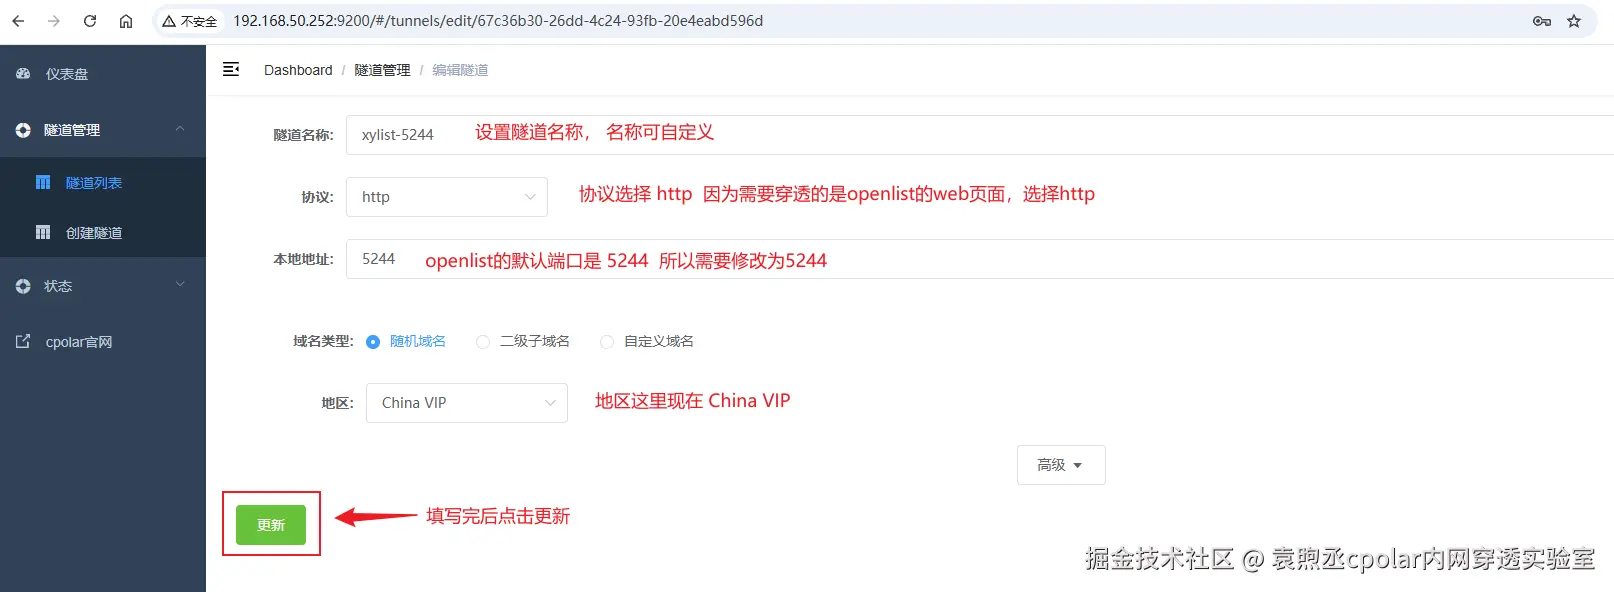Click the 仪表盘 dashboard icon
Viewport: 1614px width, 592px height.
tap(23, 74)
